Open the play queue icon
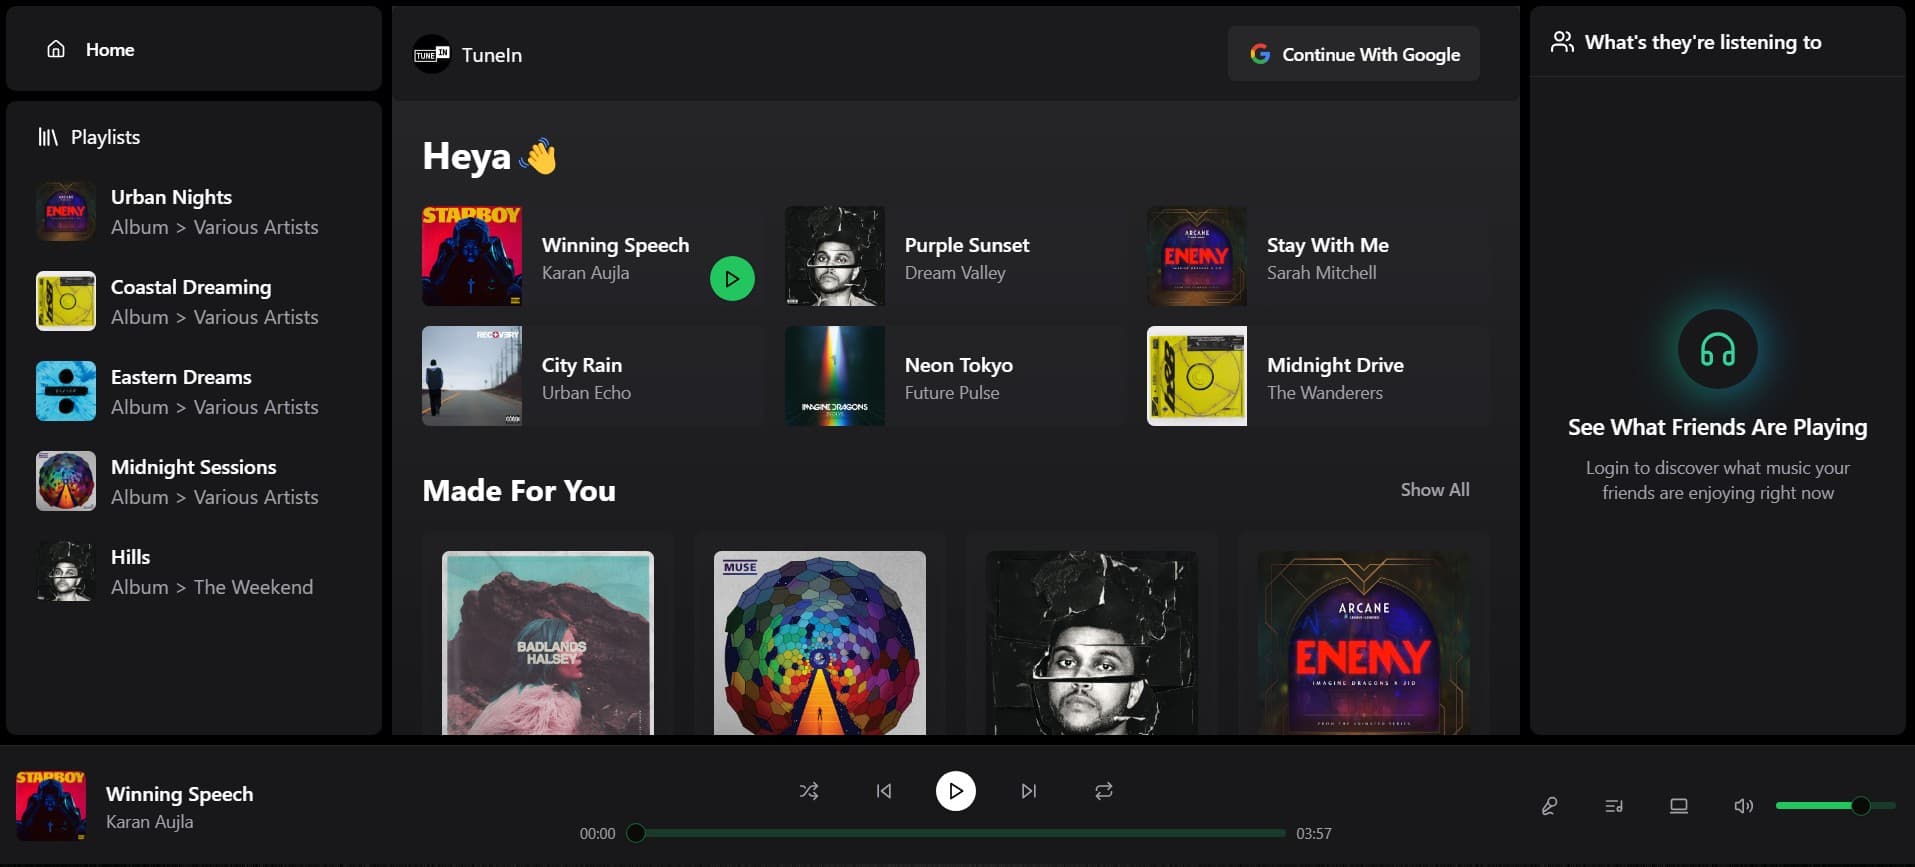Image resolution: width=1915 pixels, height=867 pixels. click(1614, 806)
